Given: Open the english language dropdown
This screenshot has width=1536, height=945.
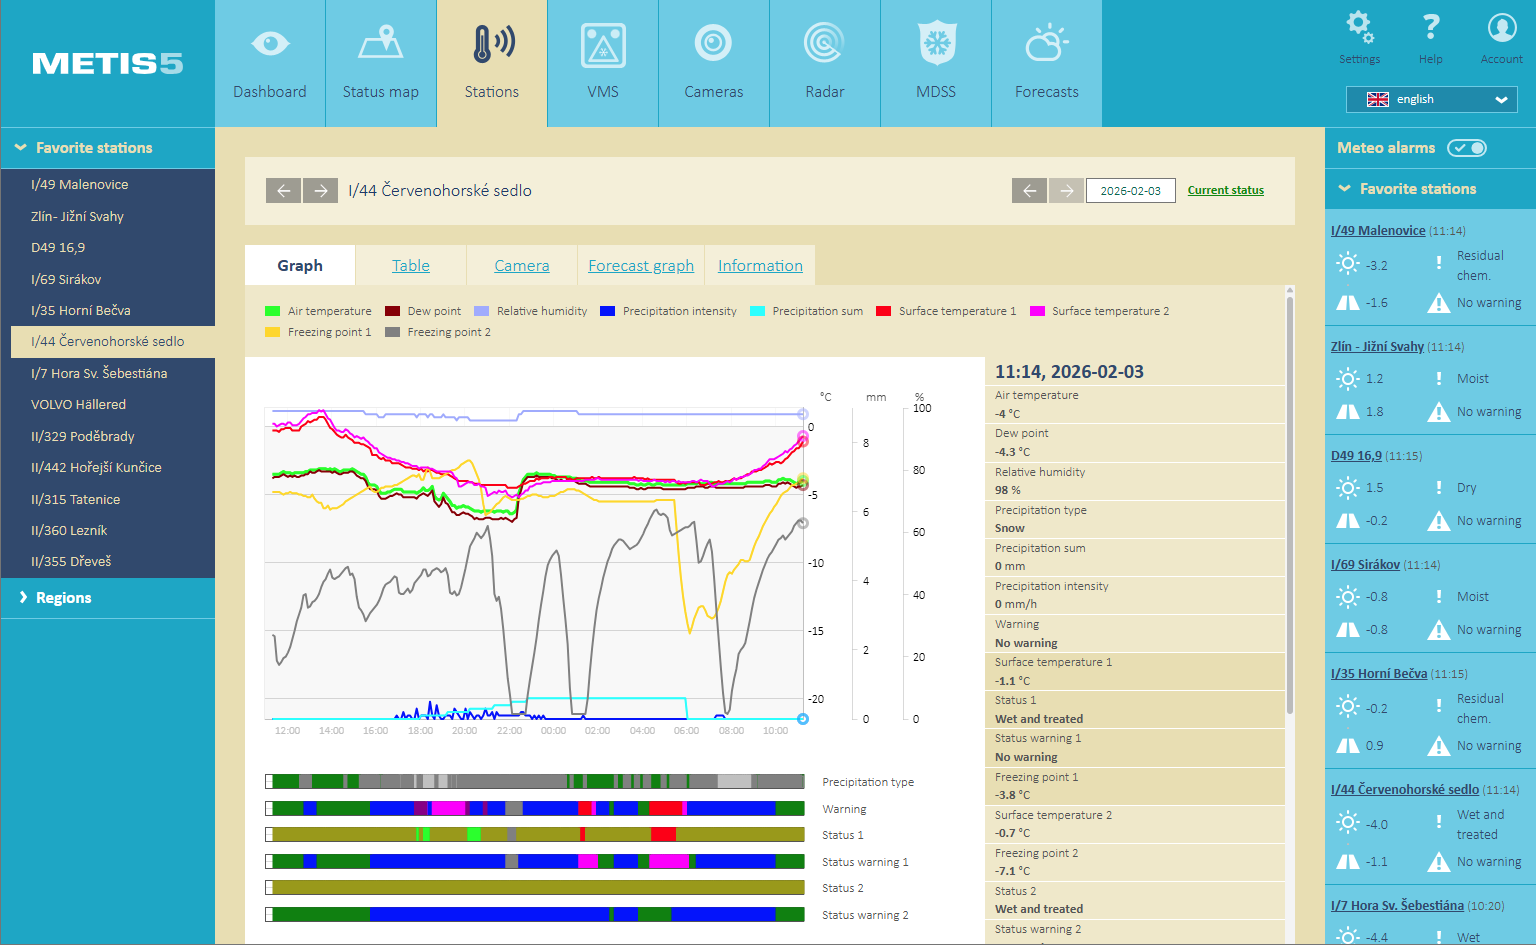Looking at the screenshot, I should (x=1431, y=99).
